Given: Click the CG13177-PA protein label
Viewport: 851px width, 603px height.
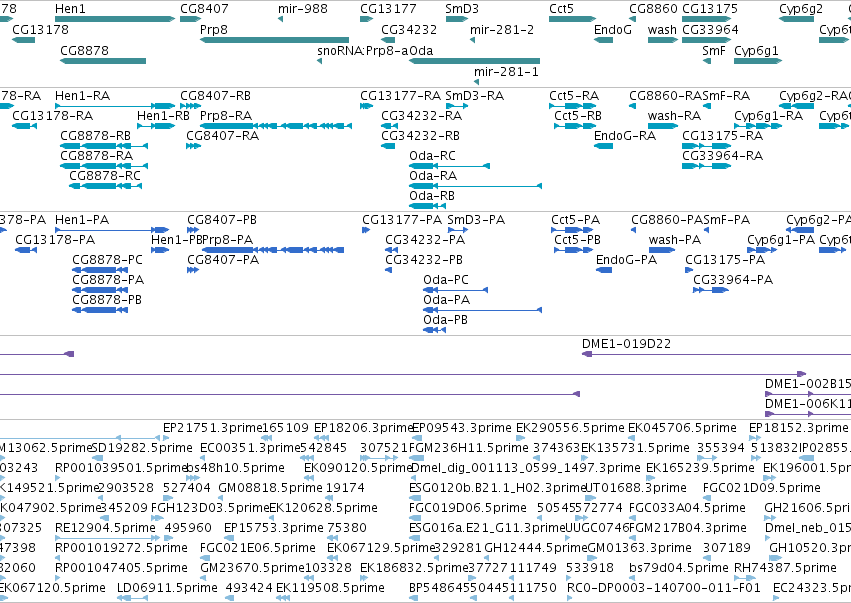Looking at the screenshot, I should click(402, 220).
